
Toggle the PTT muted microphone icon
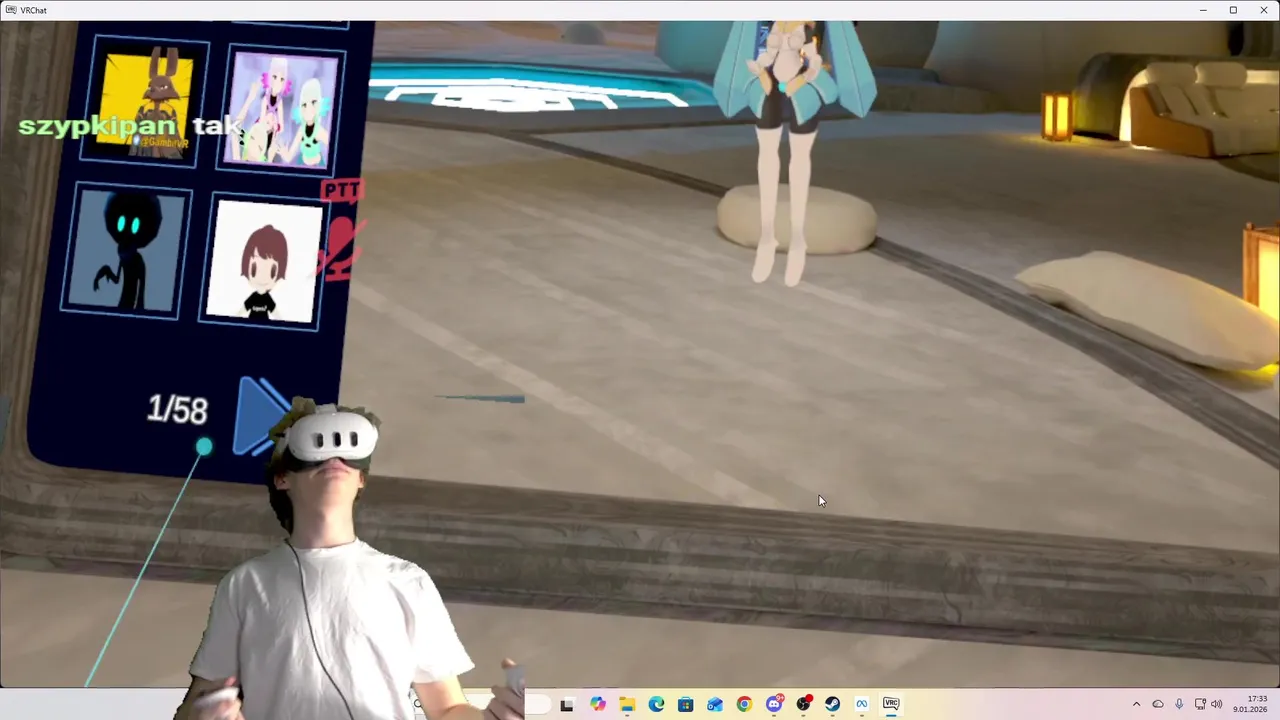coord(342,232)
